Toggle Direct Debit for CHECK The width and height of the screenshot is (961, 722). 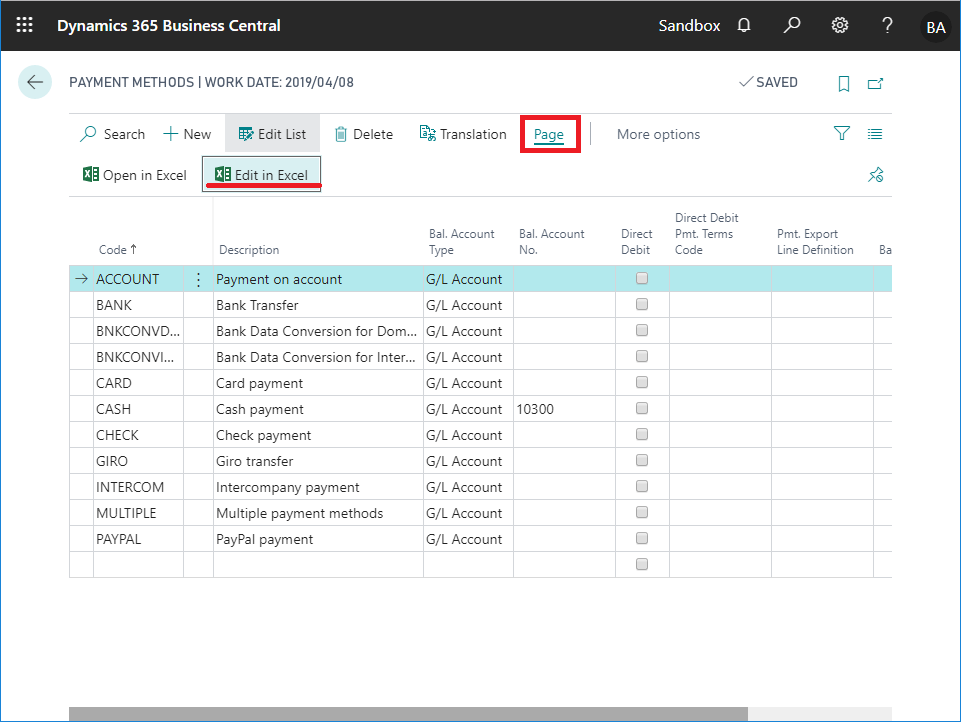click(x=642, y=435)
